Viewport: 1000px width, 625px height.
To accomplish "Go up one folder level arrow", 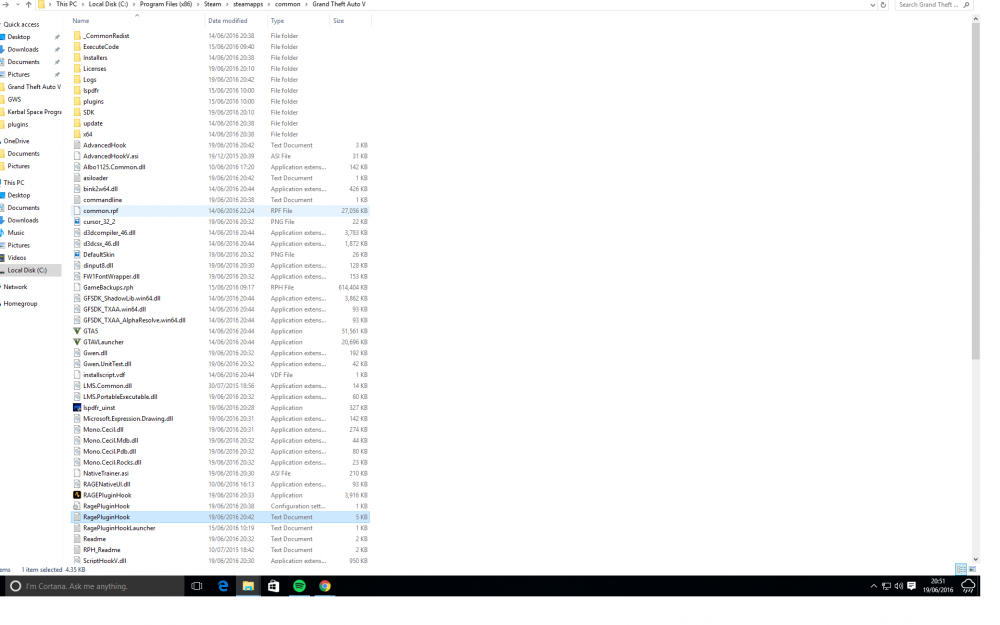I will point(28,4).
